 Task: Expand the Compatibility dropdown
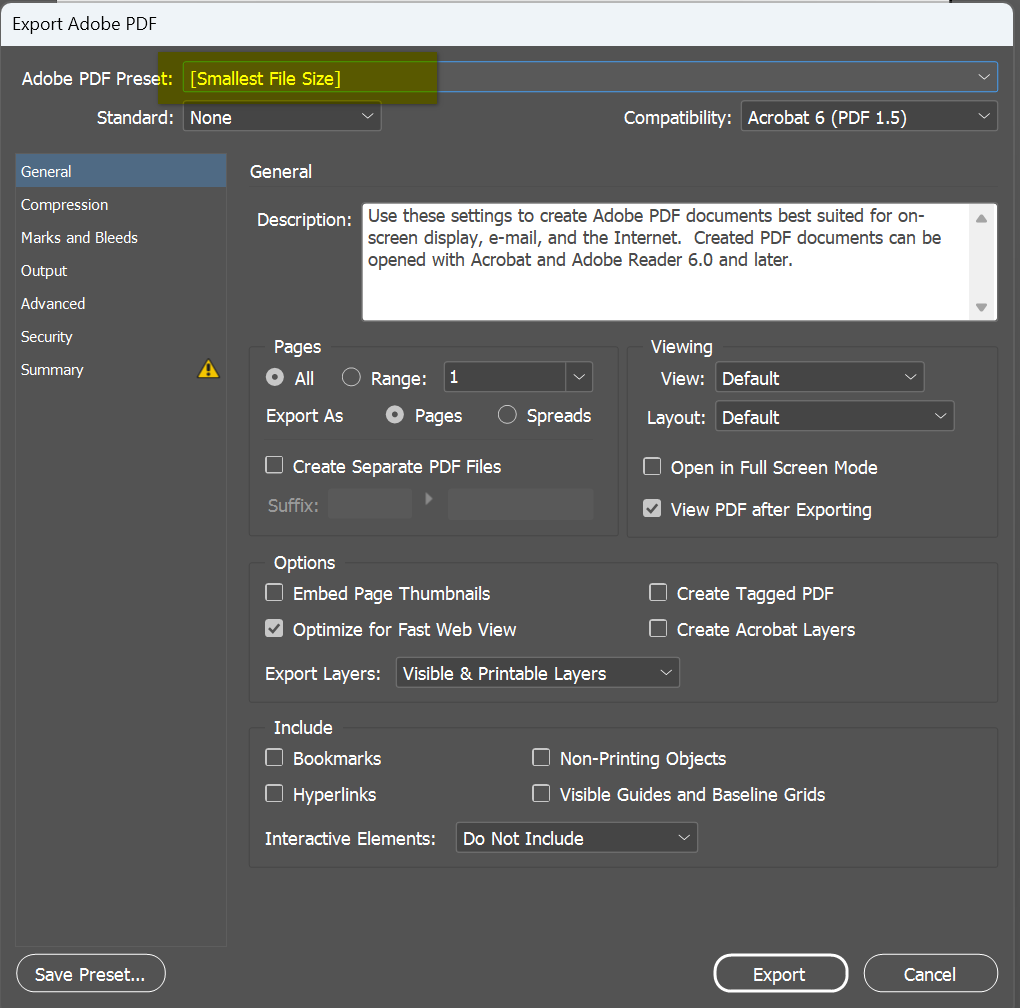(868, 117)
